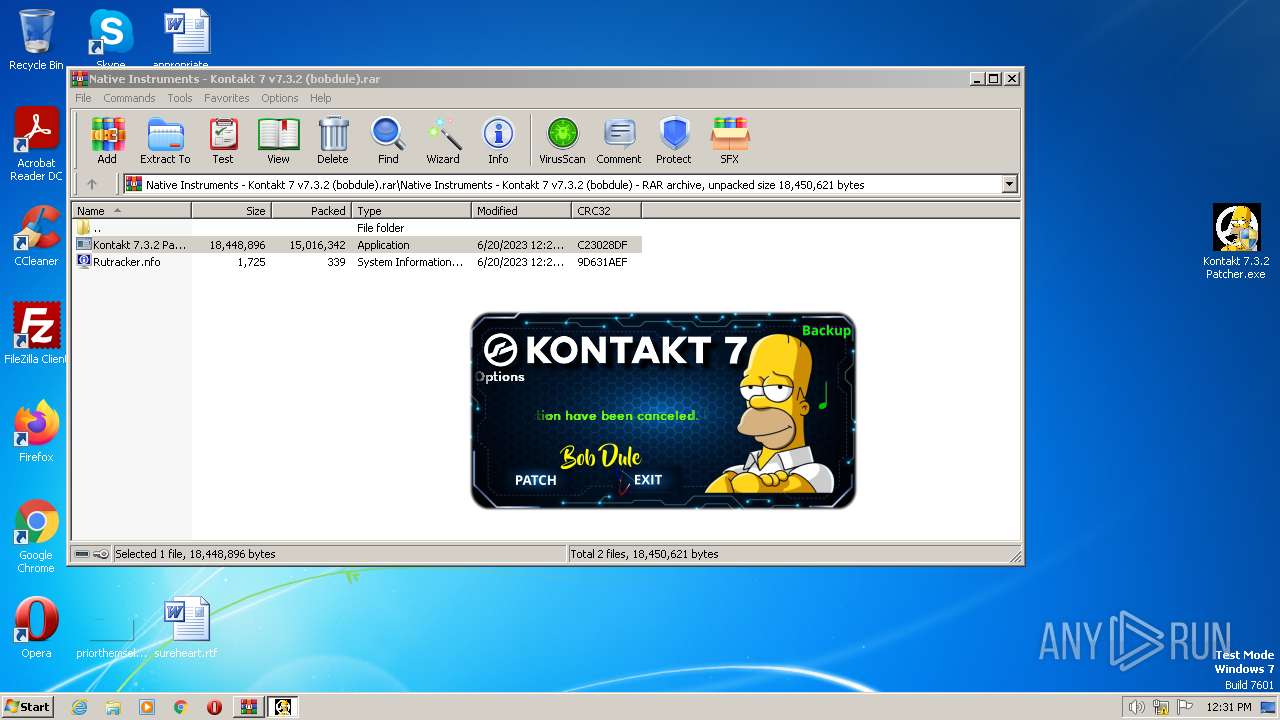1280x720 pixels.
Task: Click the volume speaker tray icon
Action: [x=1136, y=707]
